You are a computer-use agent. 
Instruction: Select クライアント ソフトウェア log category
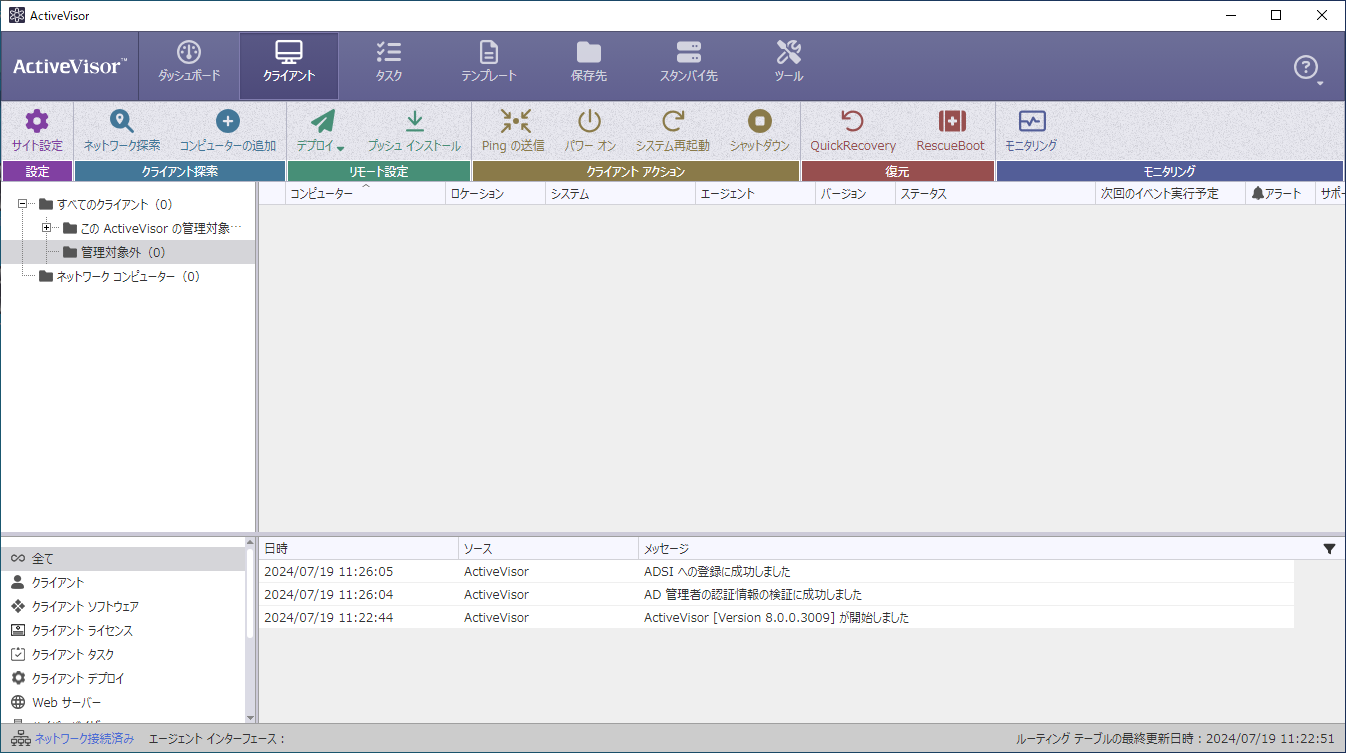122,606
